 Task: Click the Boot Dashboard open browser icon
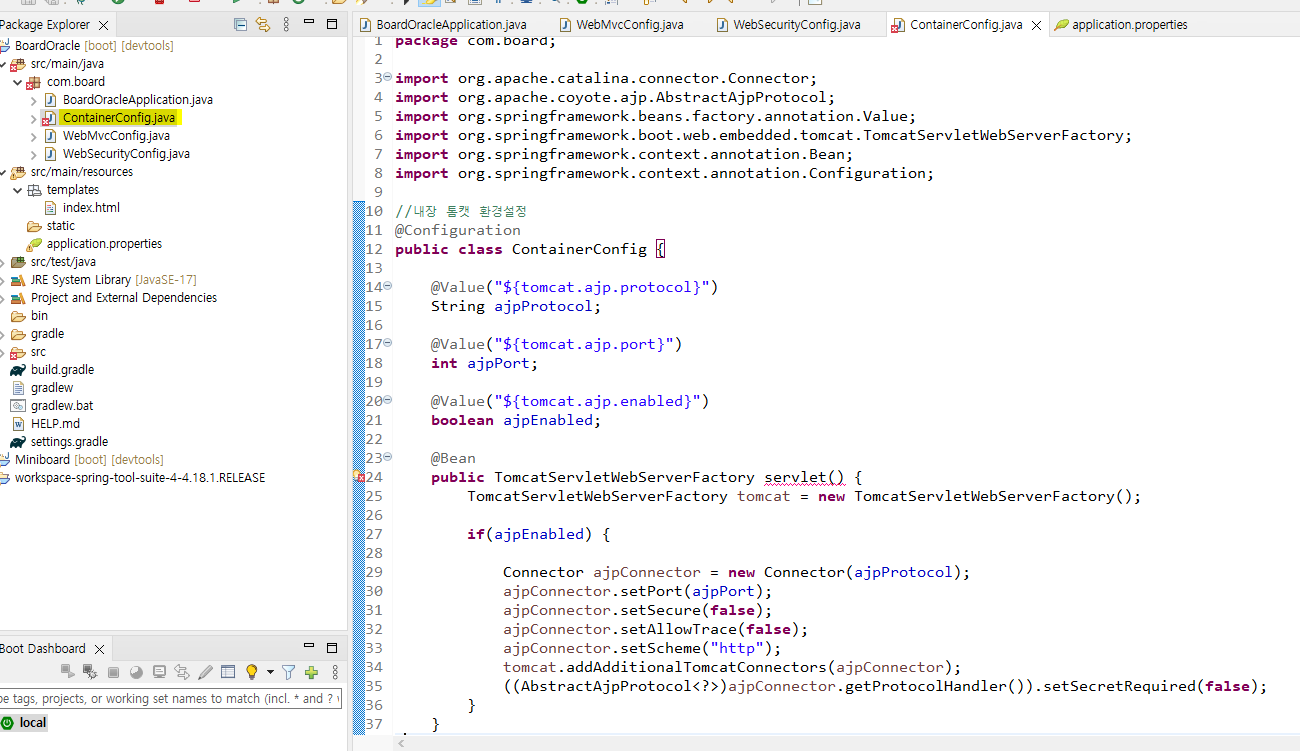pyautogui.click(x=136, y=672)
